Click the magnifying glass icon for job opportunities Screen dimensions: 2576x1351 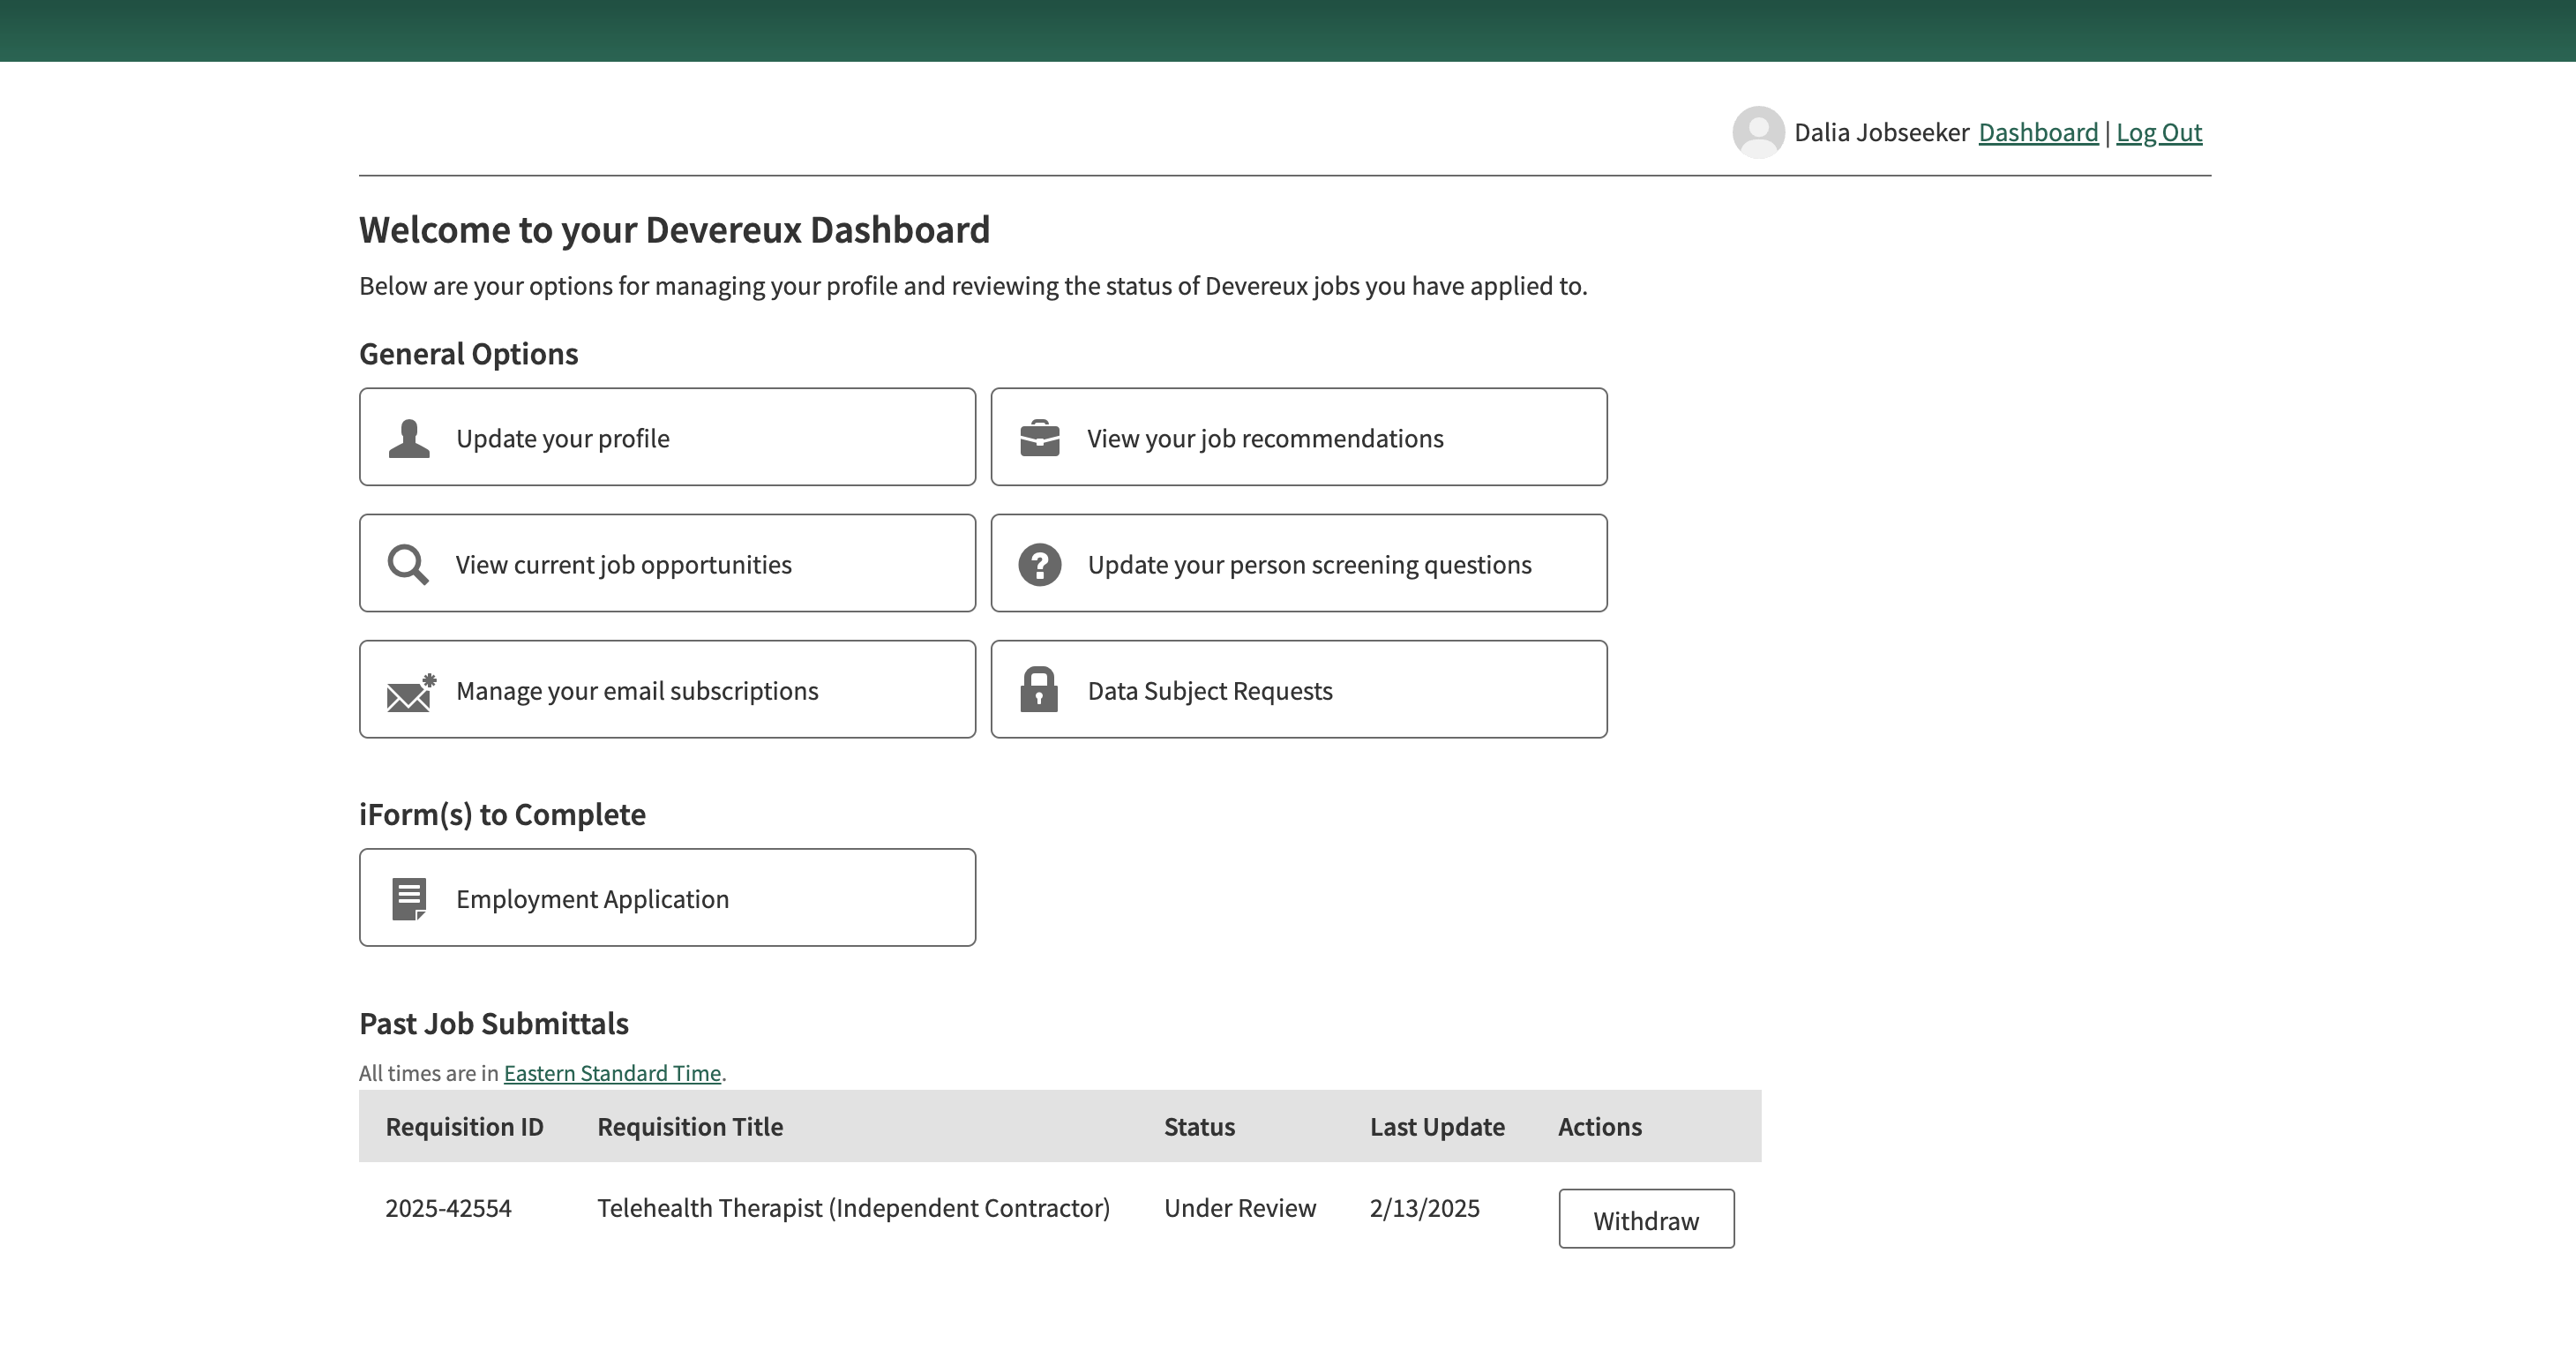point(409,564)
